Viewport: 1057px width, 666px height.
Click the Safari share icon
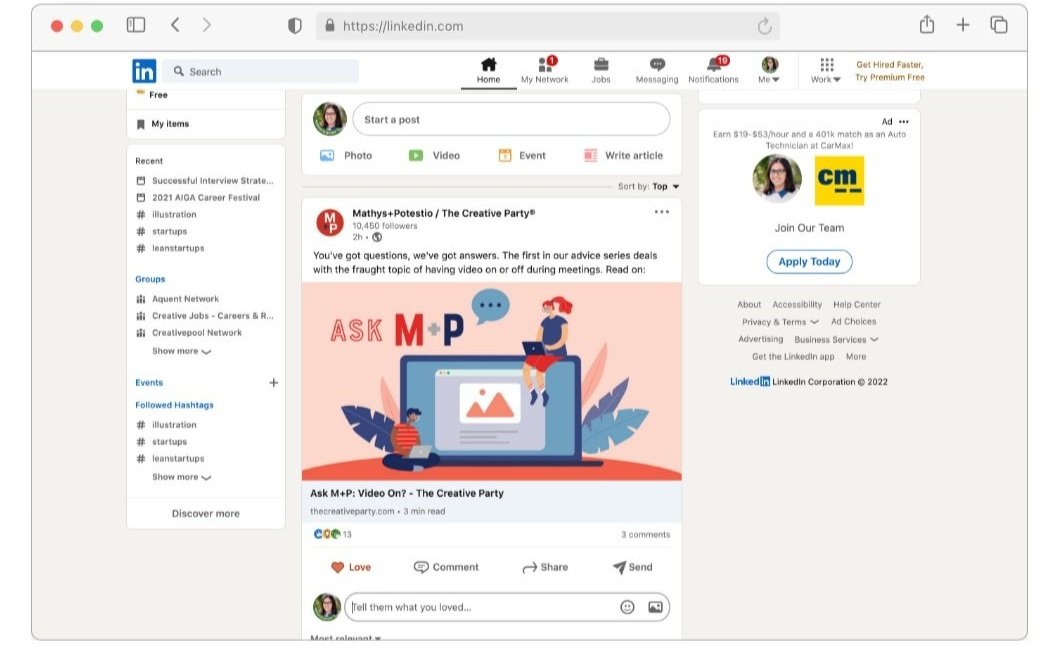927,24
